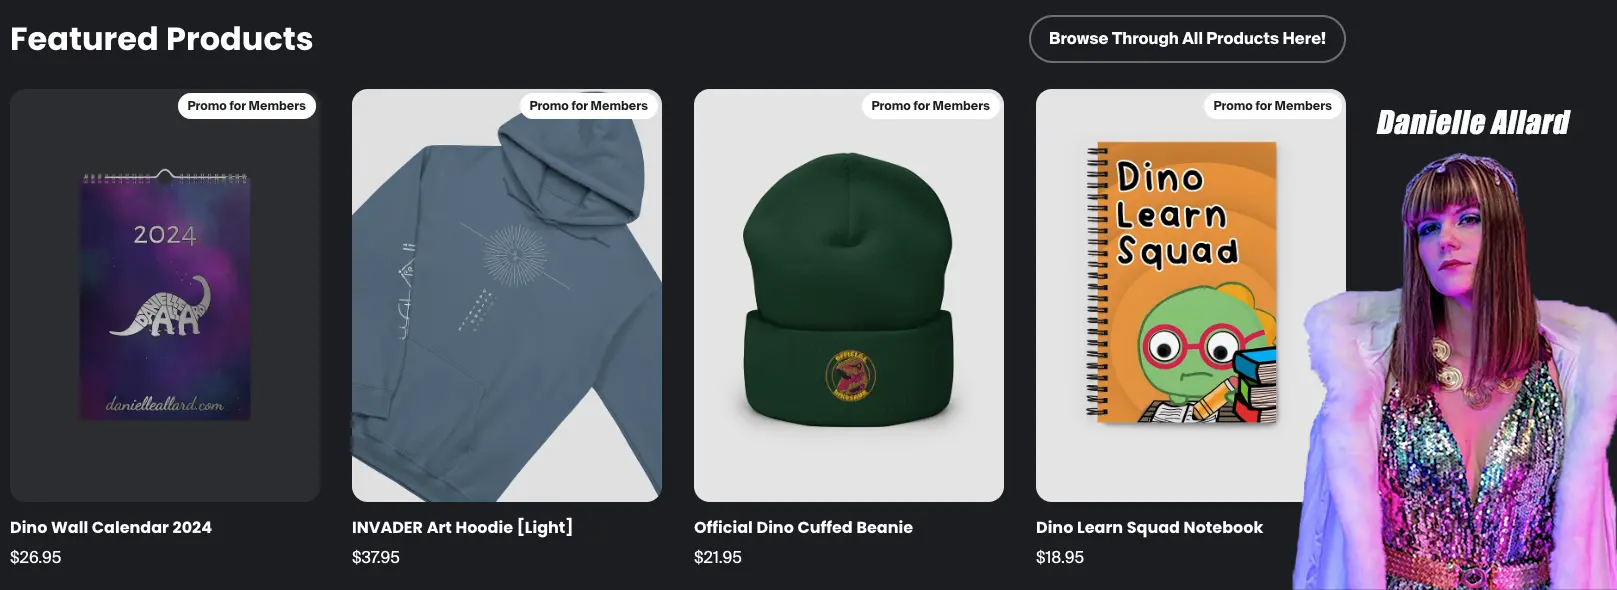Open the Dino Wall Calendar 2024 link
Screen dimensions: 1617x590
[111, 527]
